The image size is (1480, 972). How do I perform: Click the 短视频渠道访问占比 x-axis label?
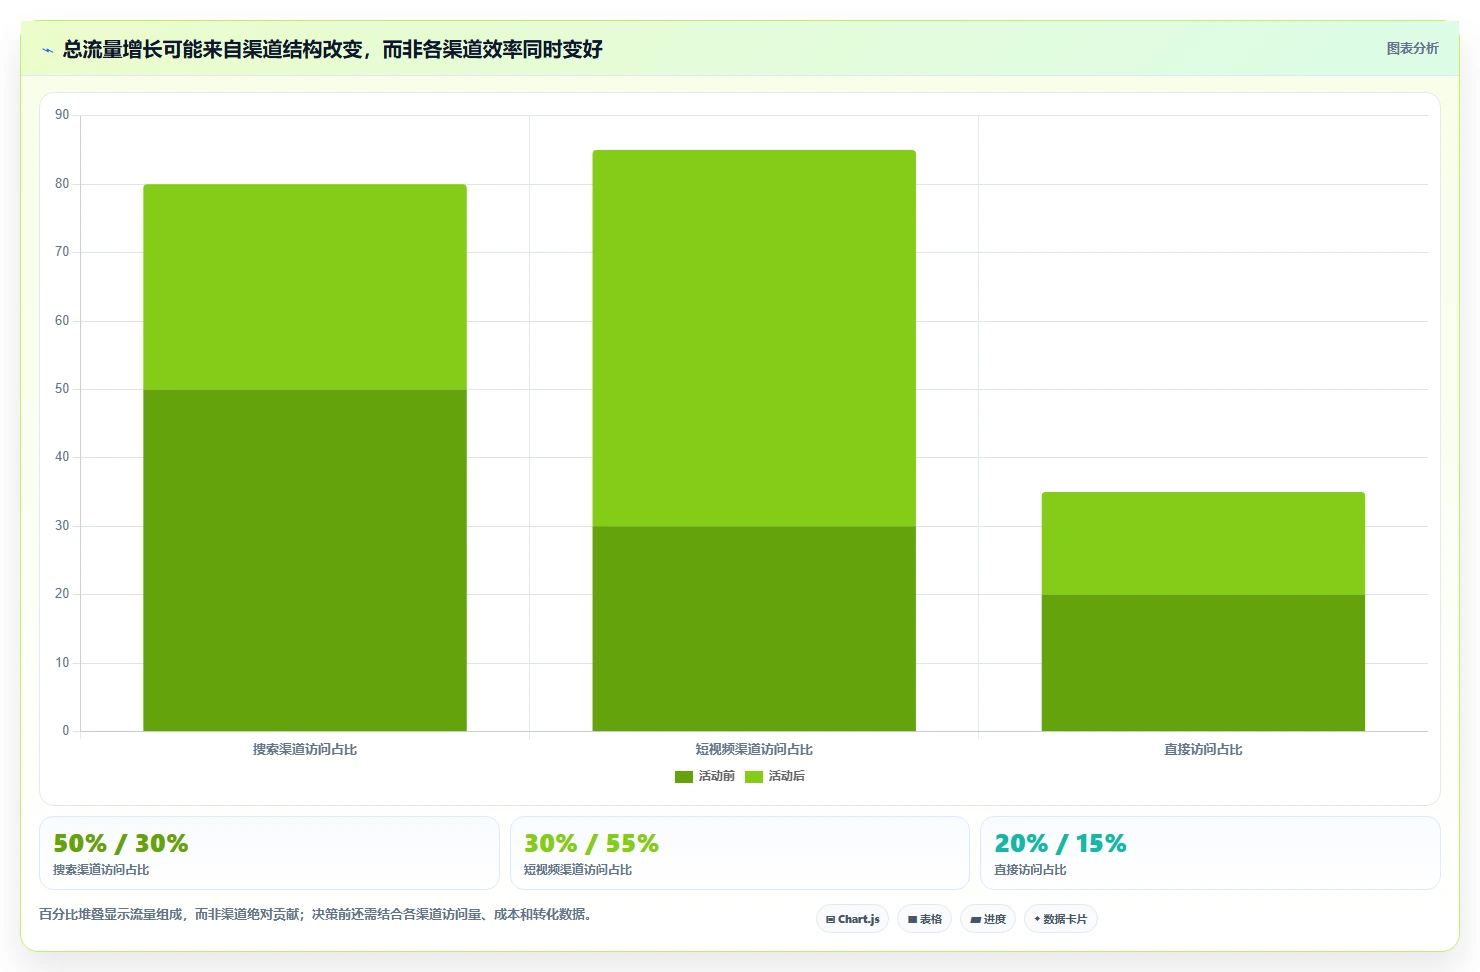tap(754, 749)
